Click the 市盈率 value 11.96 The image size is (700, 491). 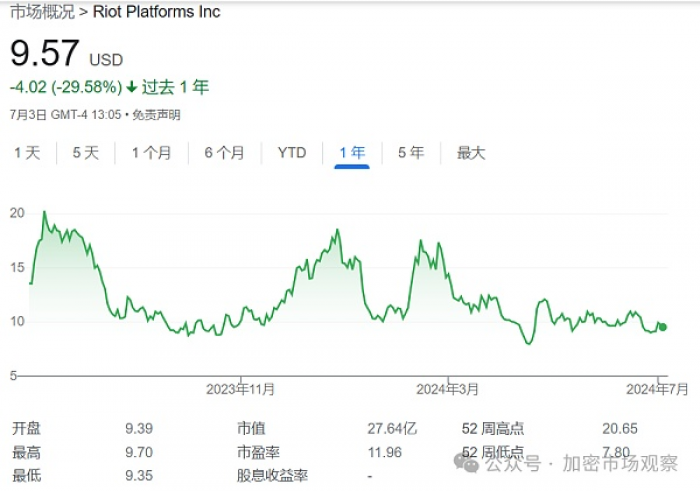click(384, 453)
